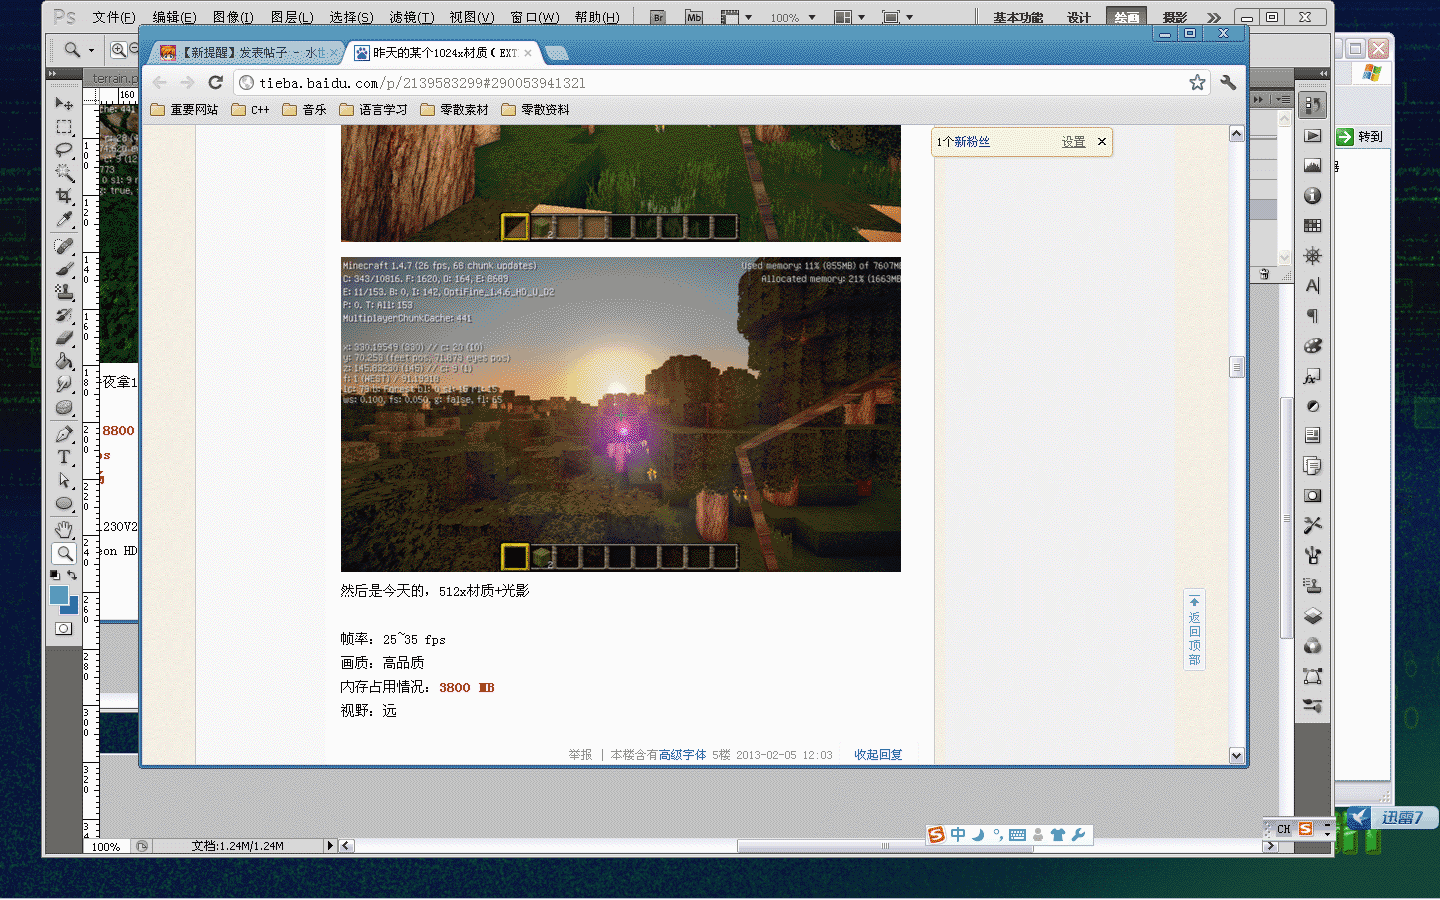Viewport: 1440px width, 900px height.
Task: Launch Bridge from the Br button
Action: tap(658, 17)
